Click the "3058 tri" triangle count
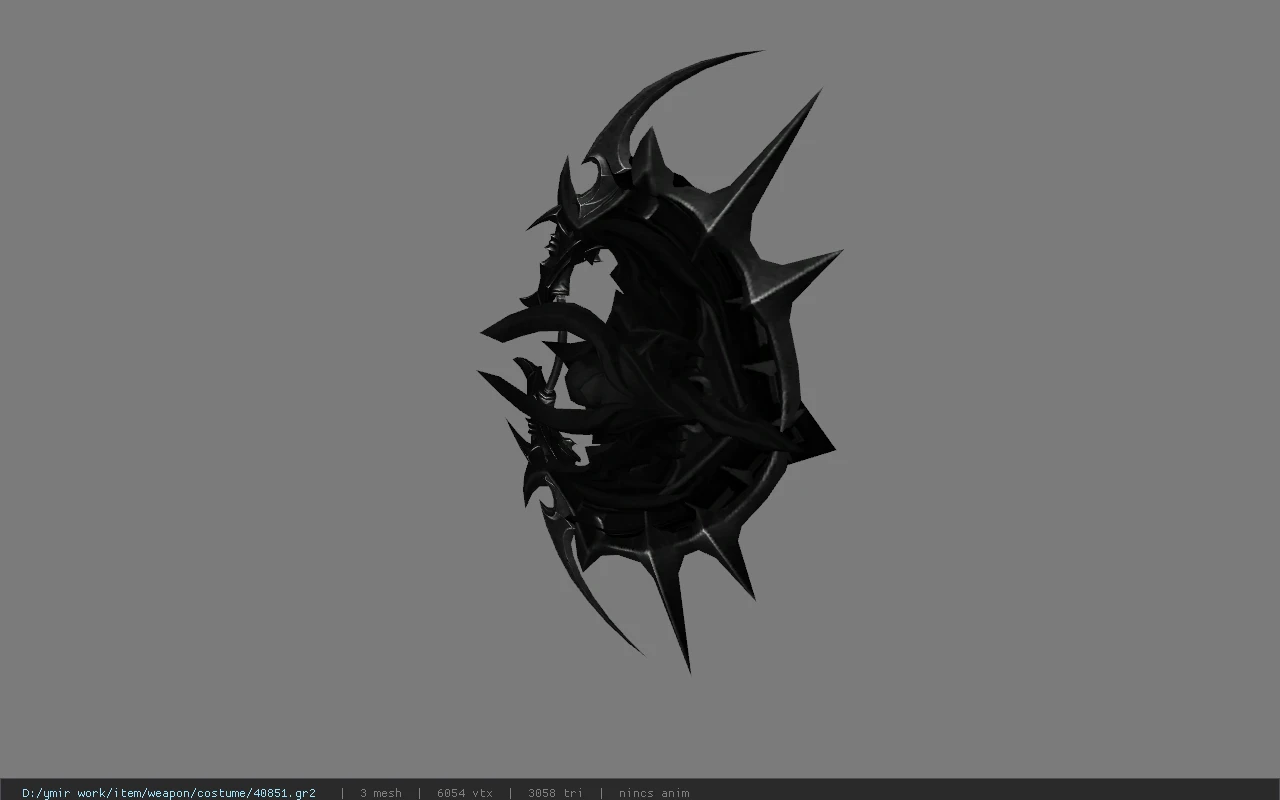 [555, 793]
